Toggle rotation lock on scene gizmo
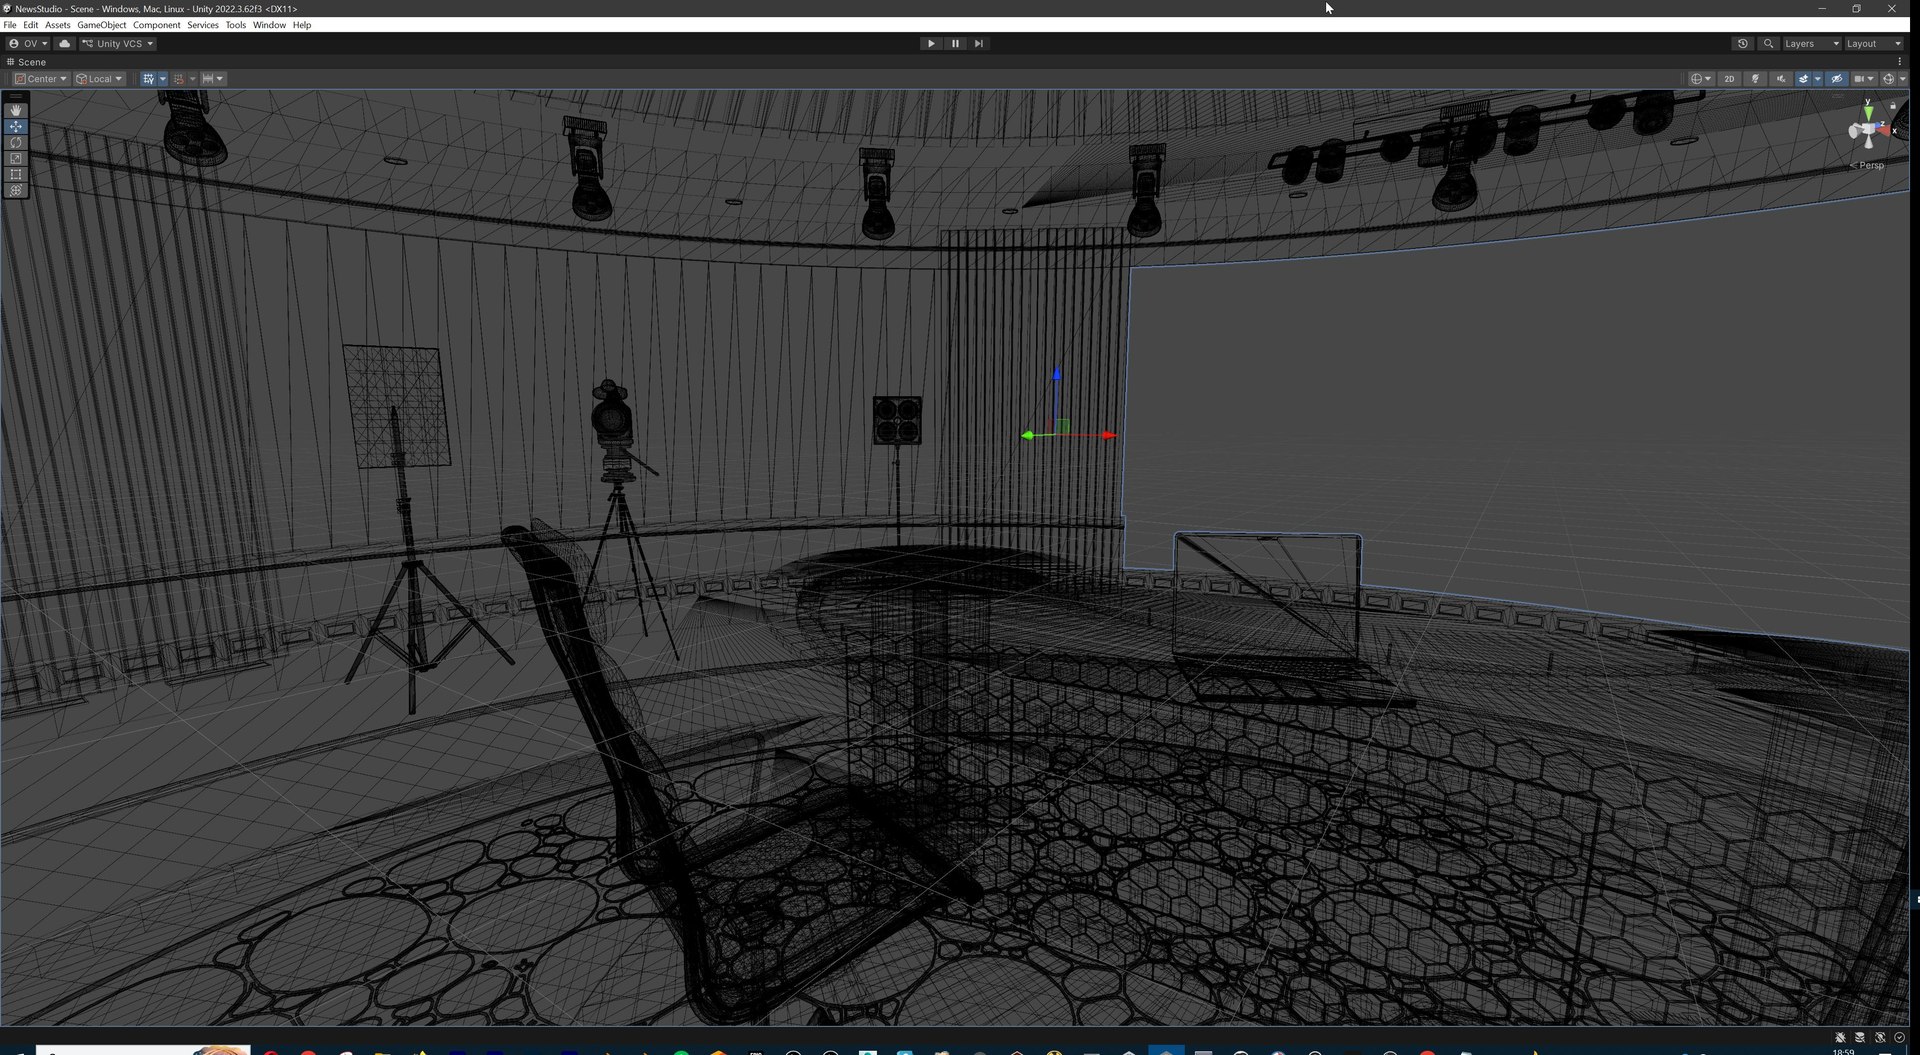Screen dimensions: 1920x1055 pos(1893,105)
